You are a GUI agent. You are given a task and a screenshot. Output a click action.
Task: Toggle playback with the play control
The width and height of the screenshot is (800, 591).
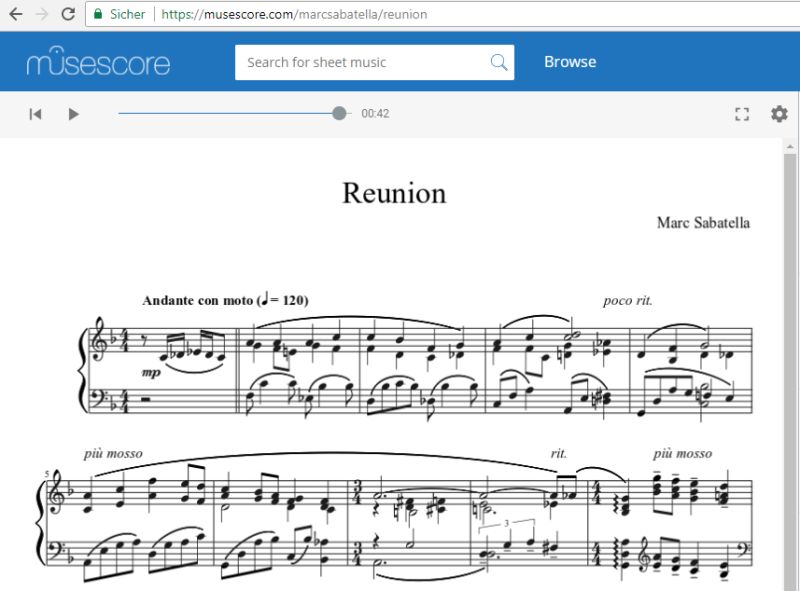(73, 114)
